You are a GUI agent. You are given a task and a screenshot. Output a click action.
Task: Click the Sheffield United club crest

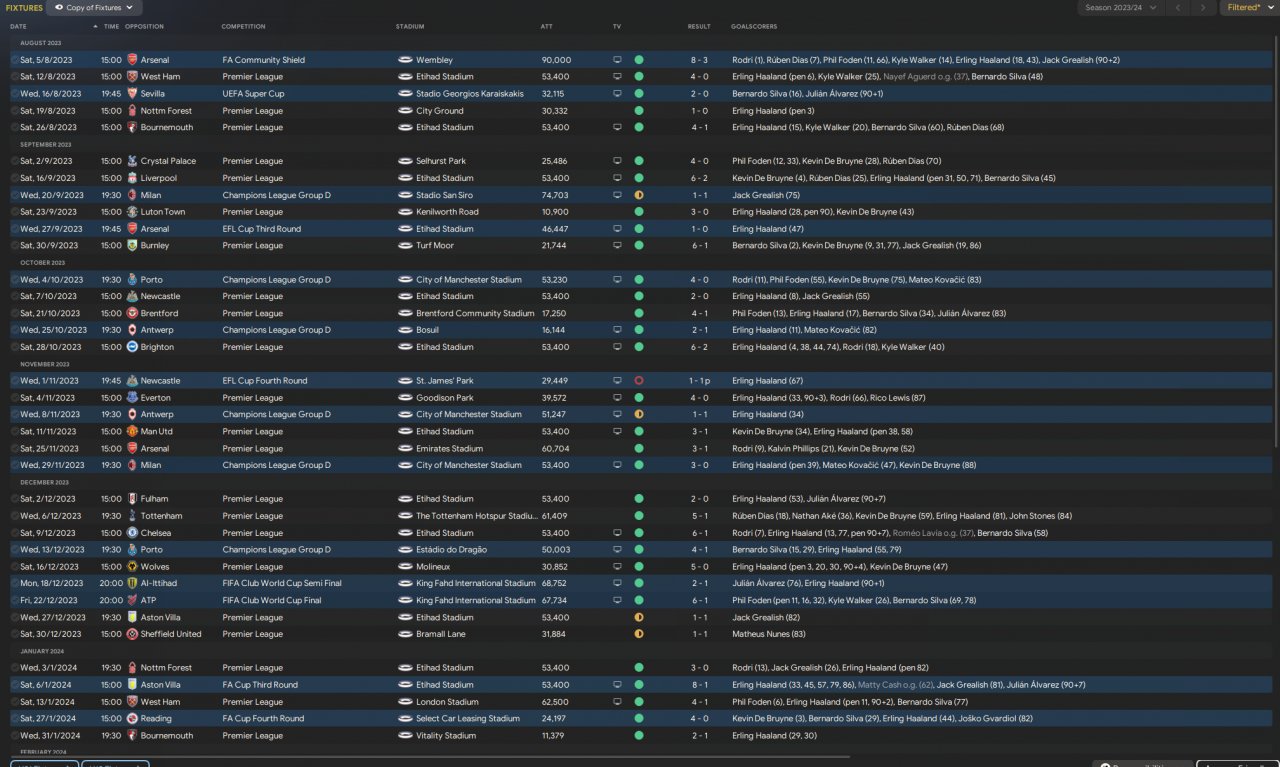132,634
